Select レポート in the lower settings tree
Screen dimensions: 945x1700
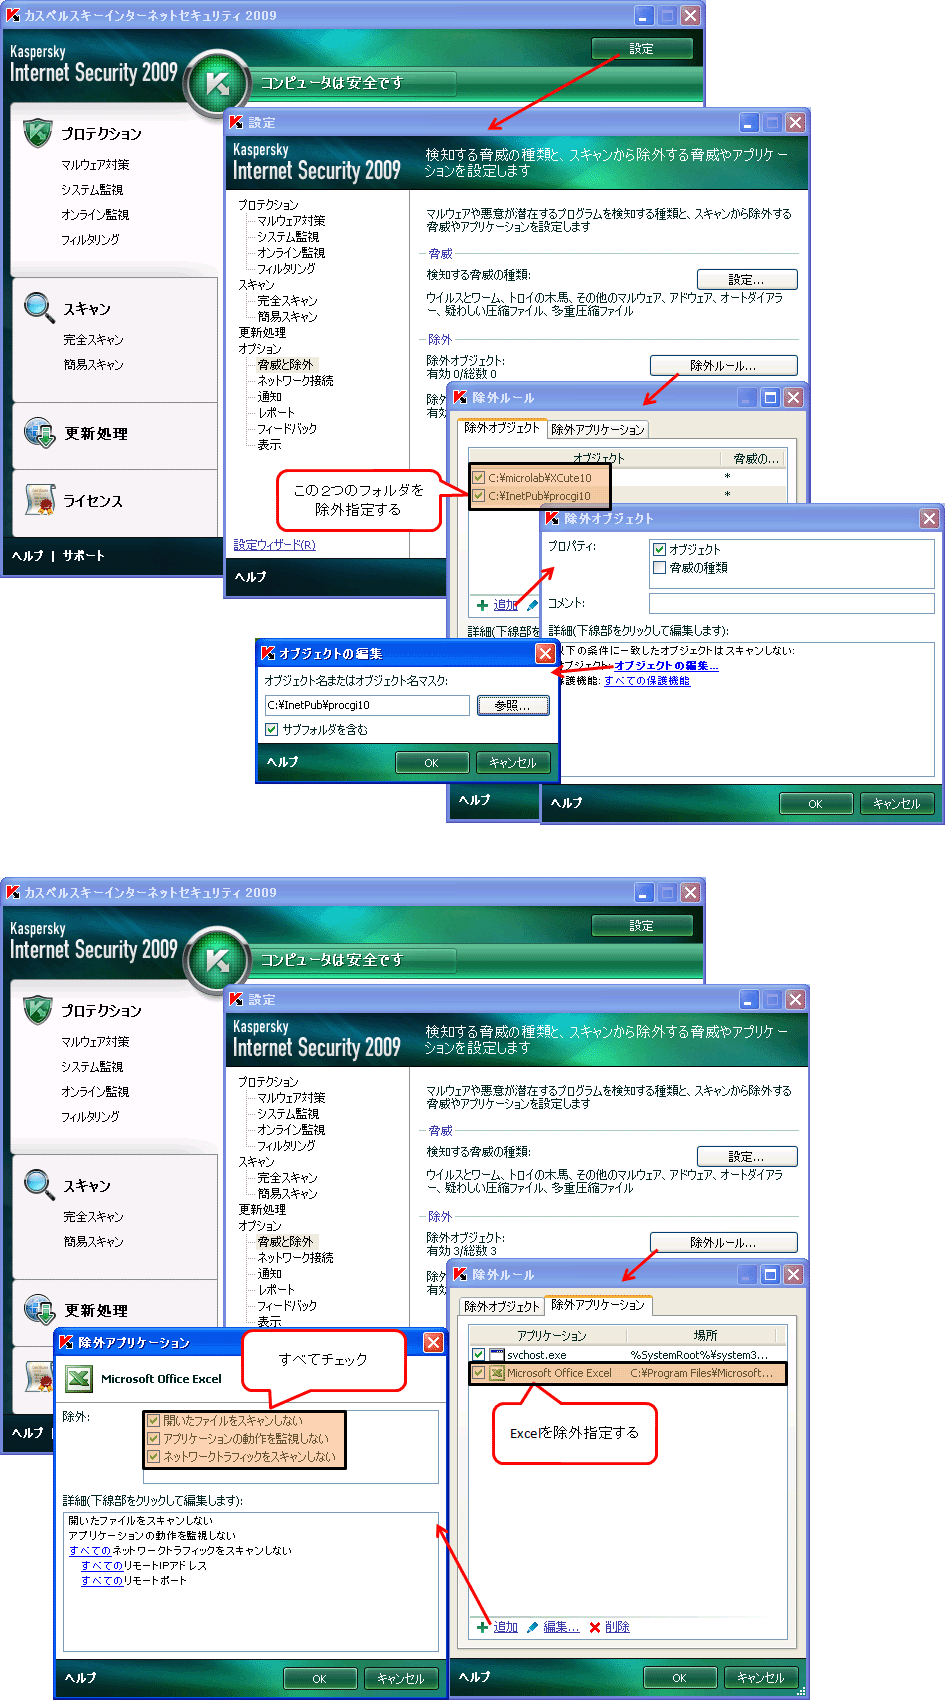(276, 1290)
